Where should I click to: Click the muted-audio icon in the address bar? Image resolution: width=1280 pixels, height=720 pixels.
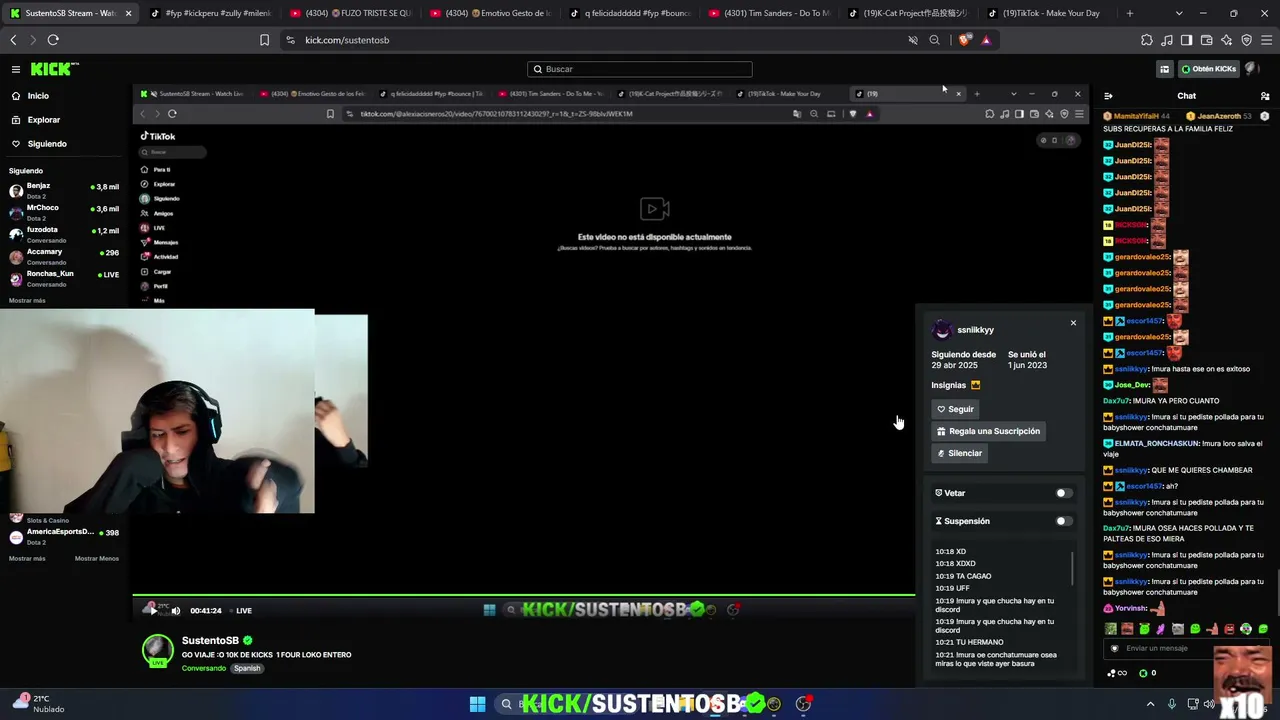click(x=912, y=40)
